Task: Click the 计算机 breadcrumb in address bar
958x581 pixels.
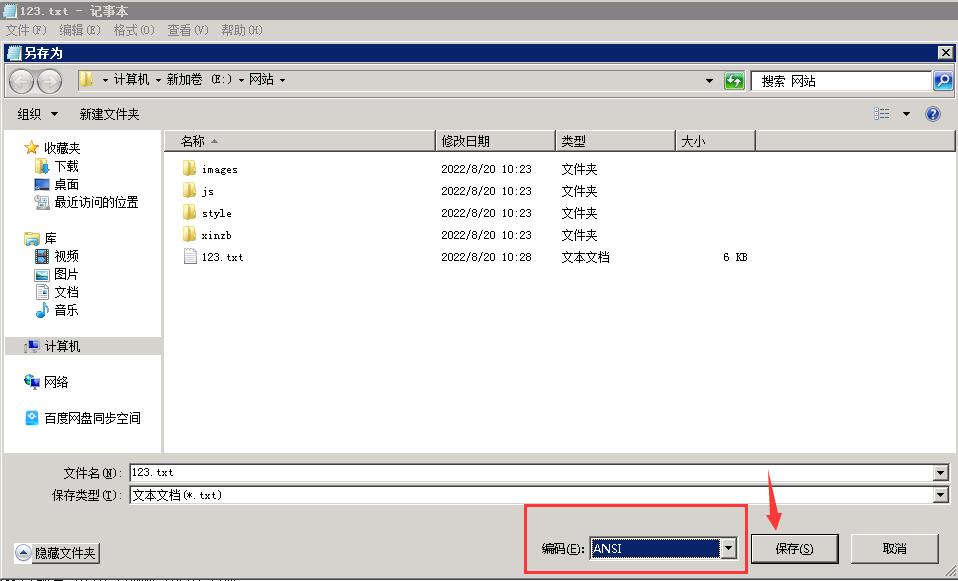Action: (x=131, y=80)
